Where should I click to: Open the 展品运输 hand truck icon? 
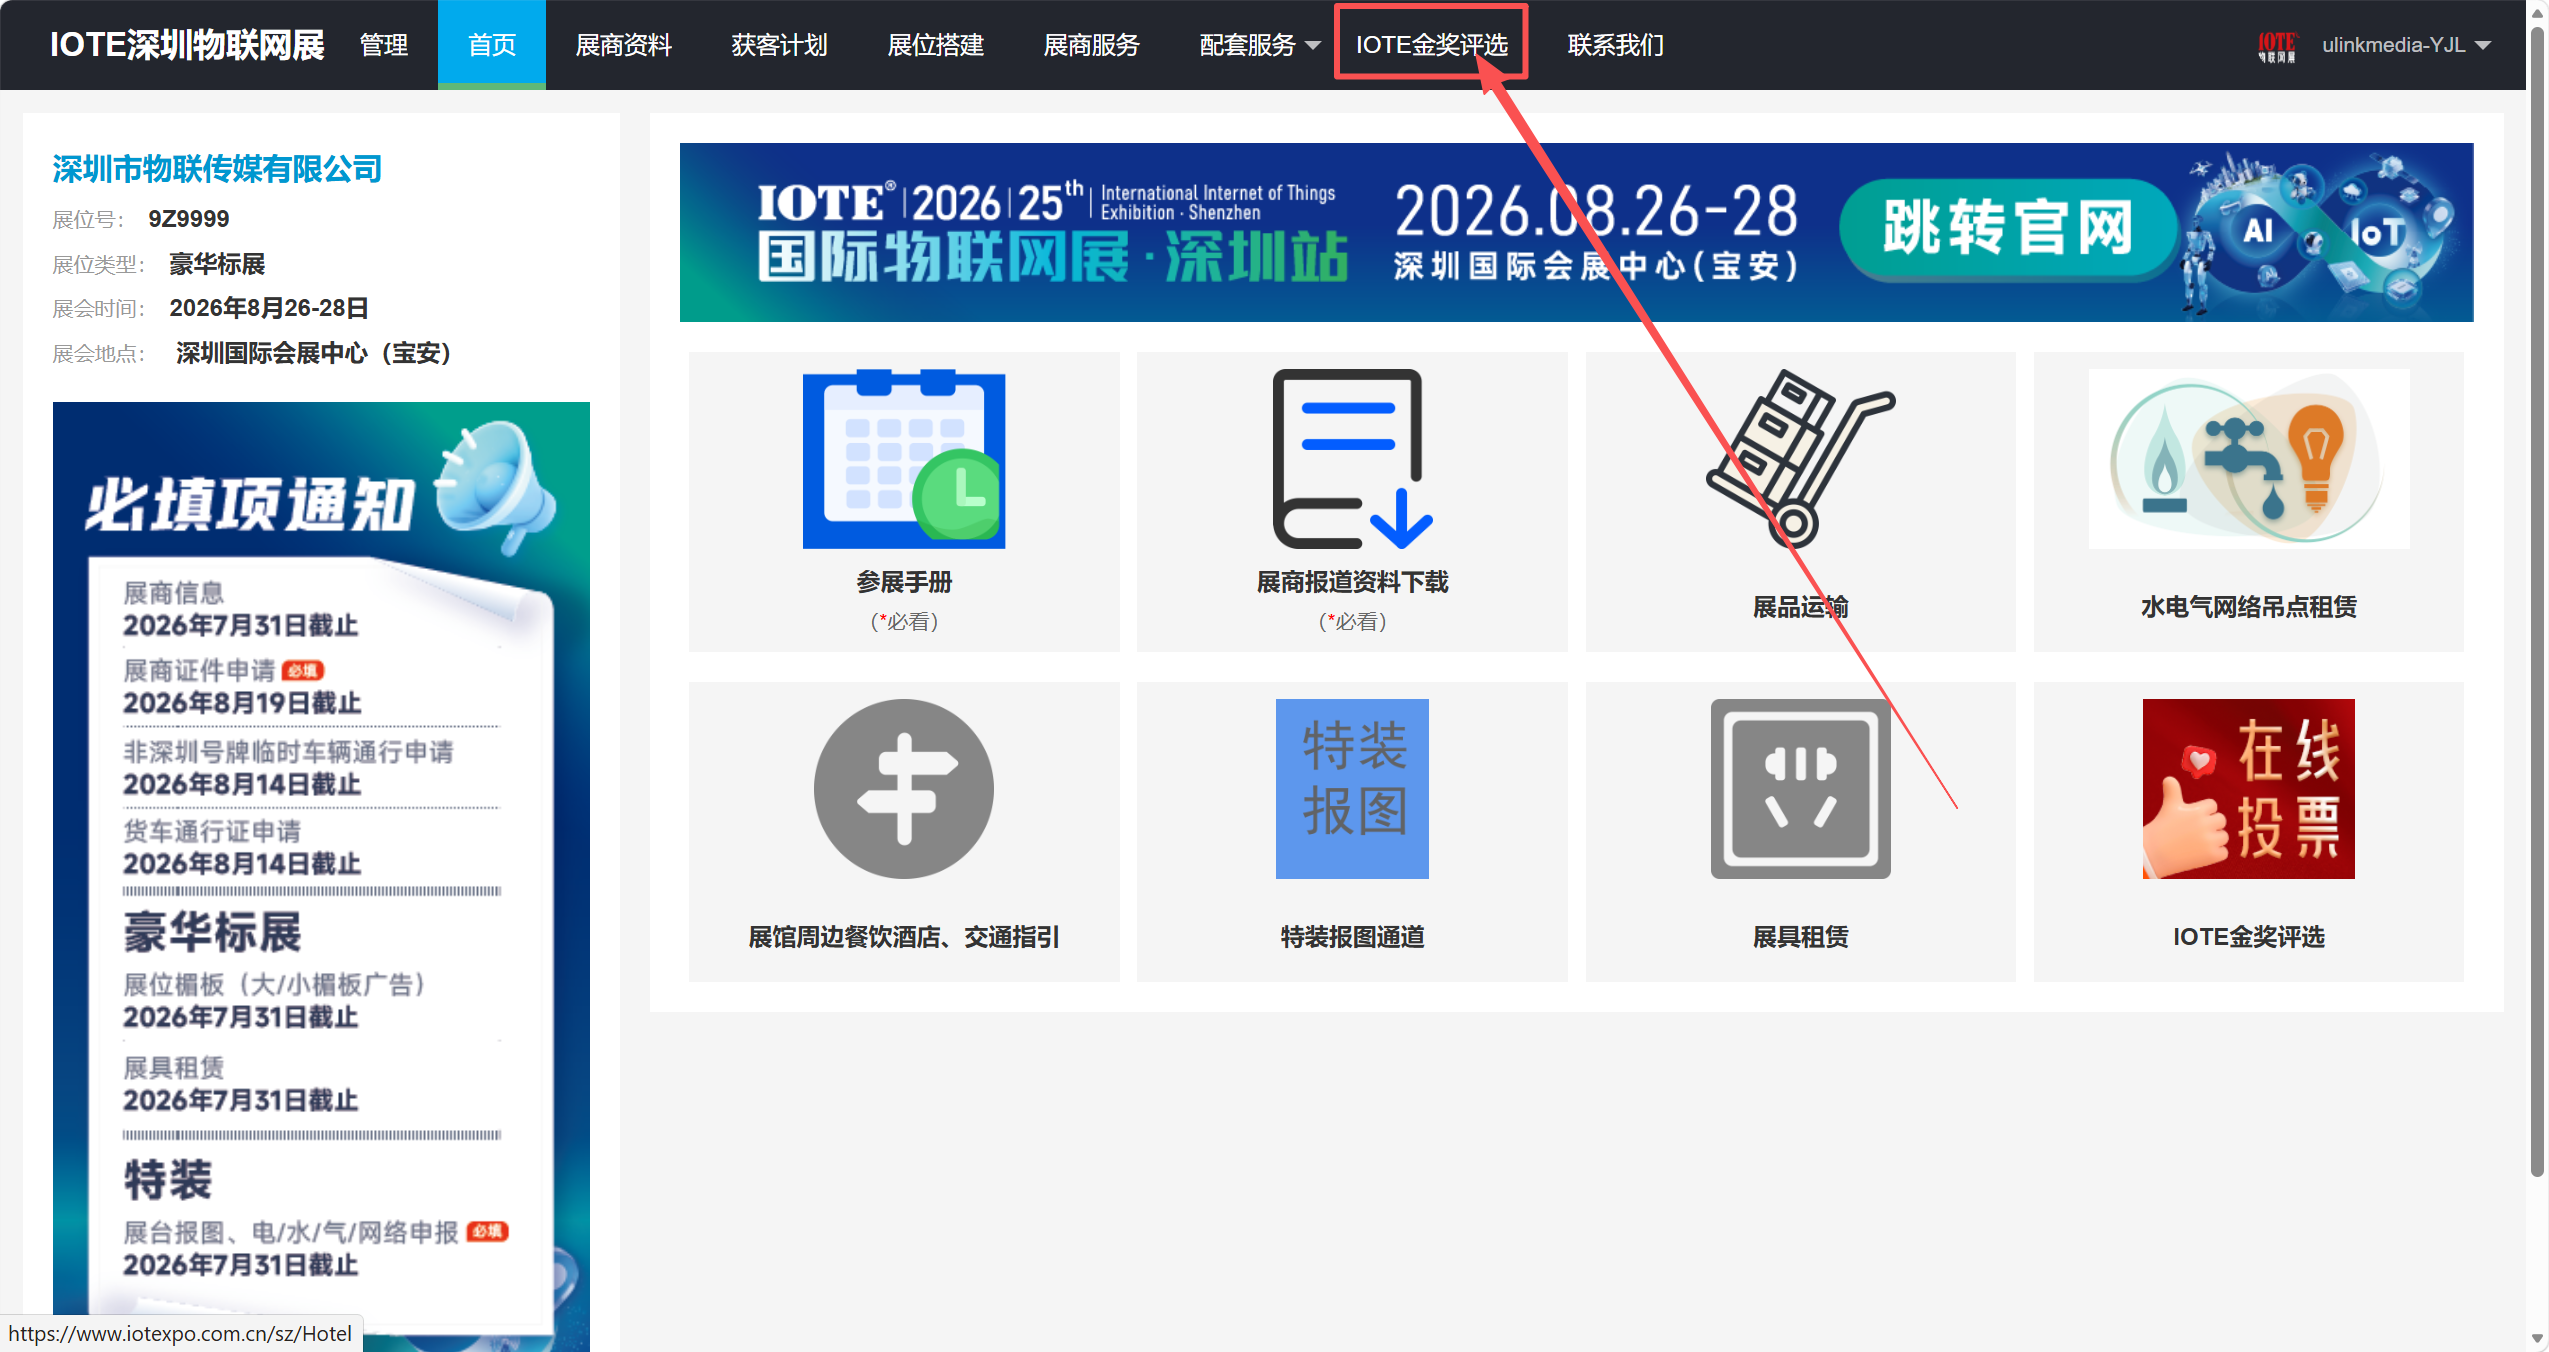[x=1799, y=459]
